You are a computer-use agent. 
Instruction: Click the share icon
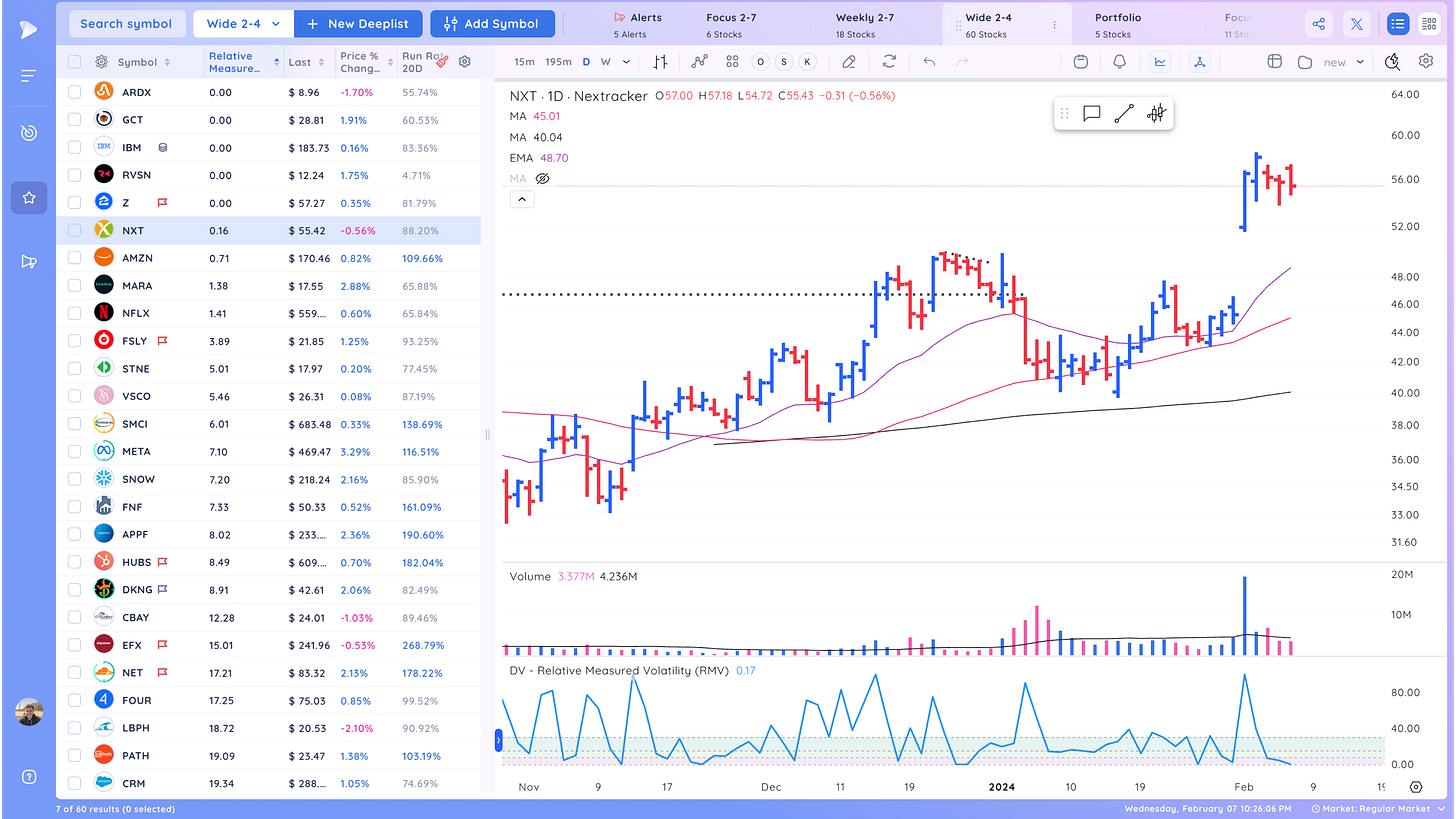(1319, 24)
